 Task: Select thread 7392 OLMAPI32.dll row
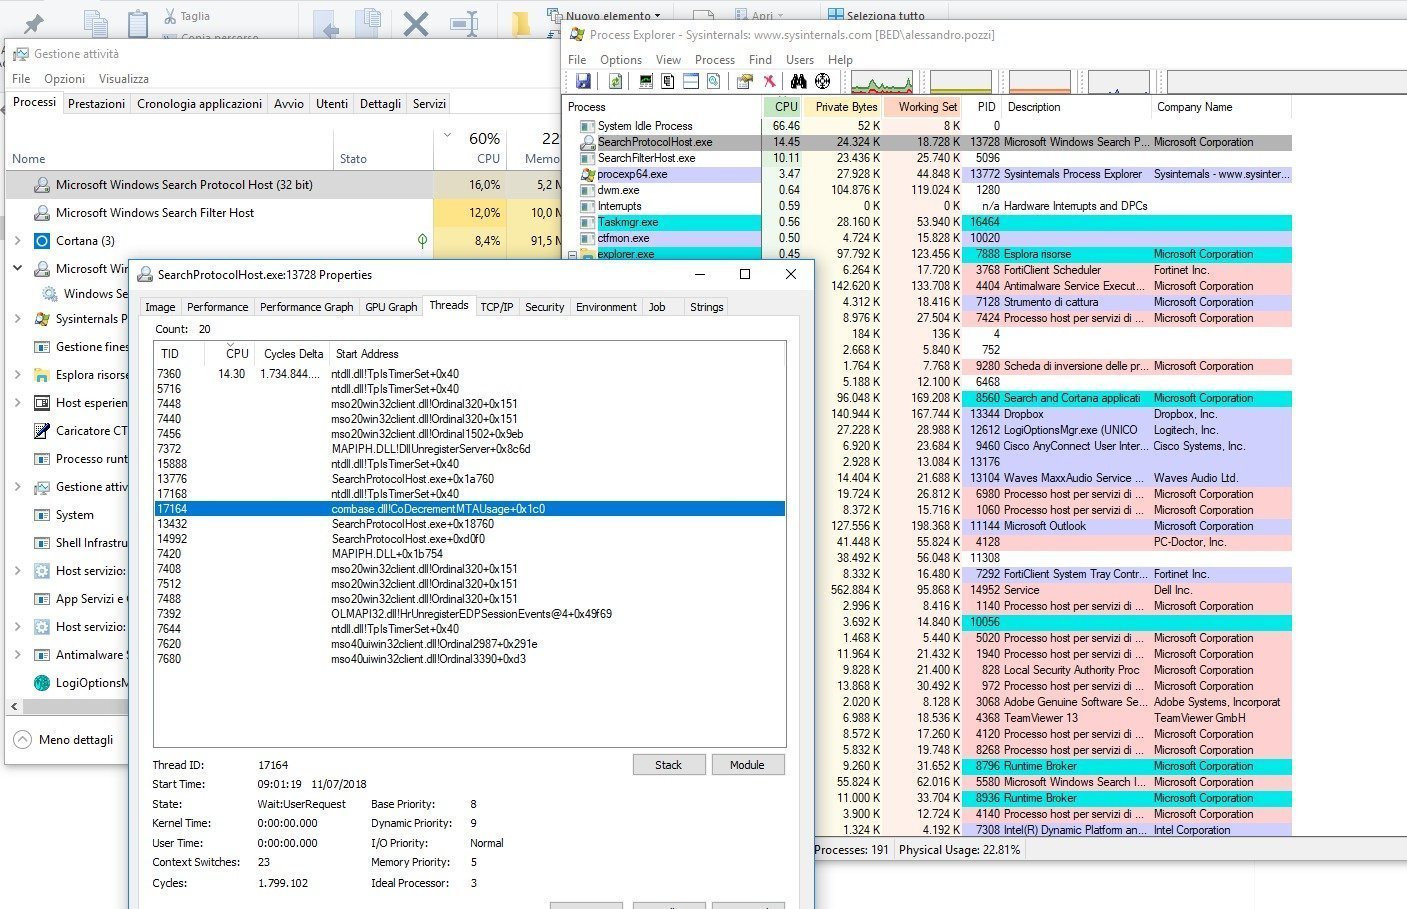(469, 614)
